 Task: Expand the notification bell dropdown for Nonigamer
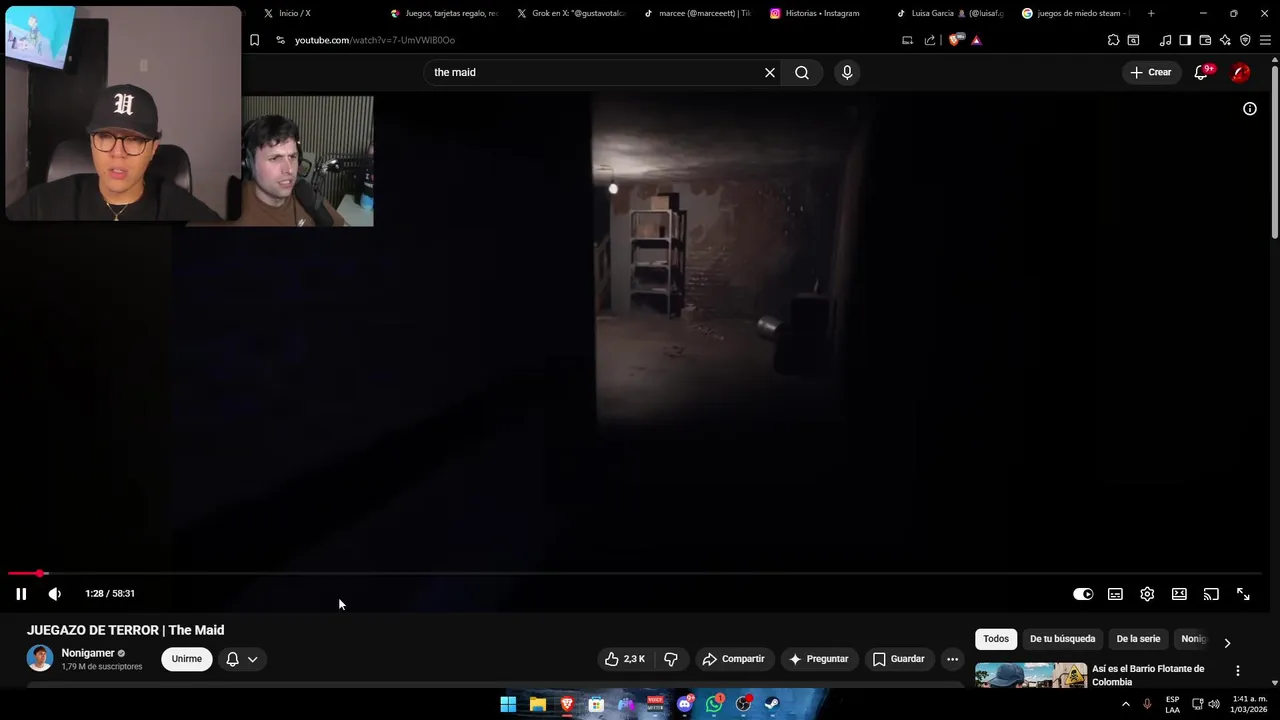click(242, 659)
